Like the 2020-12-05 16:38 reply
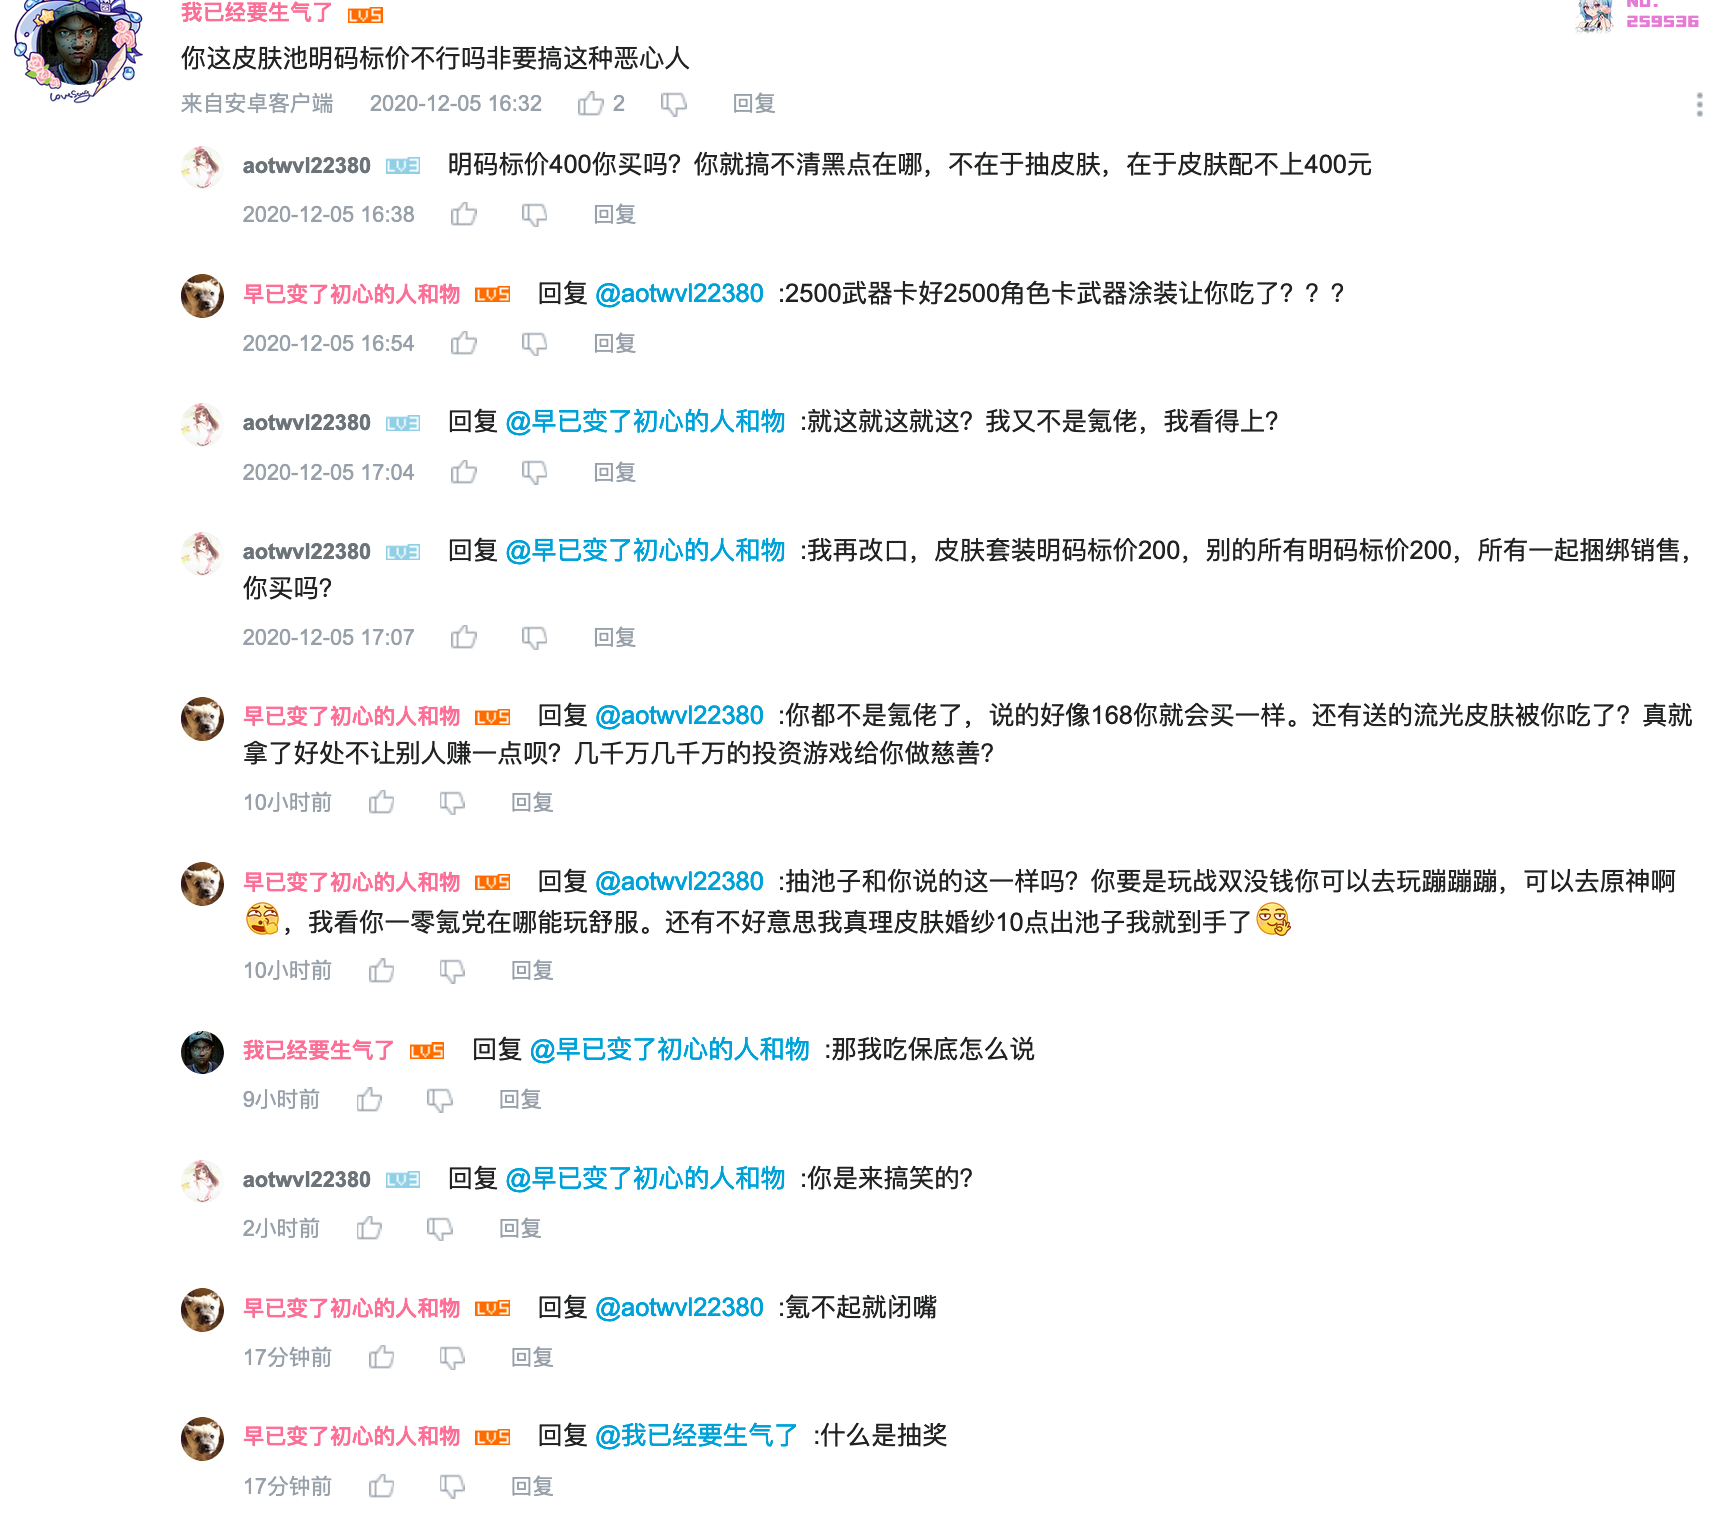The height and width of the screenshot is (1534, 1726). 464,214
